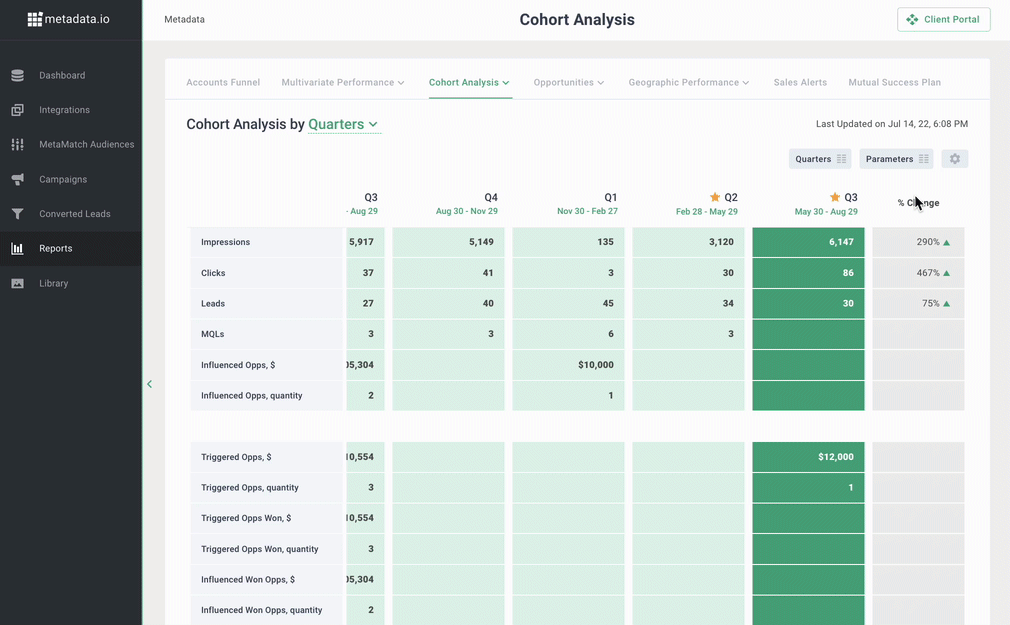Image resolution: width=1010 pixels, height=625 pixels.
Task: Toggle the orange star on Q2 column
Action: point(715,198)
